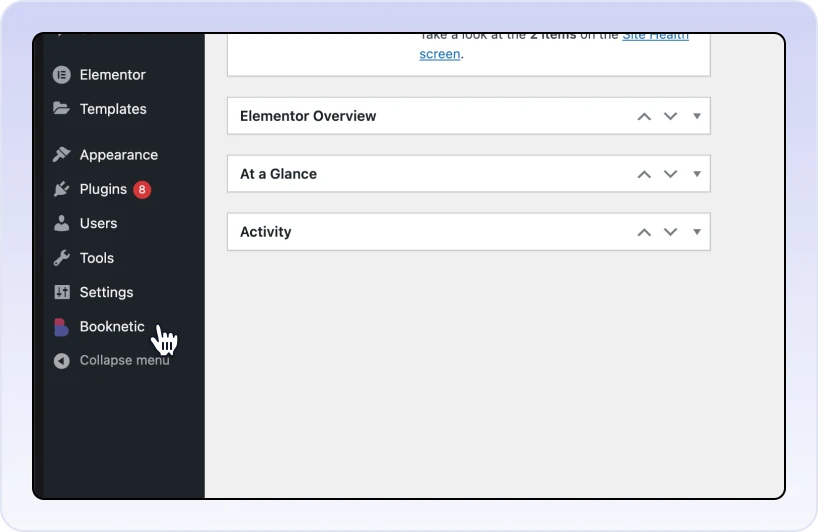
Task: Move At a Glance widget up
Action: pyautogui.click(x=644, y=174)
